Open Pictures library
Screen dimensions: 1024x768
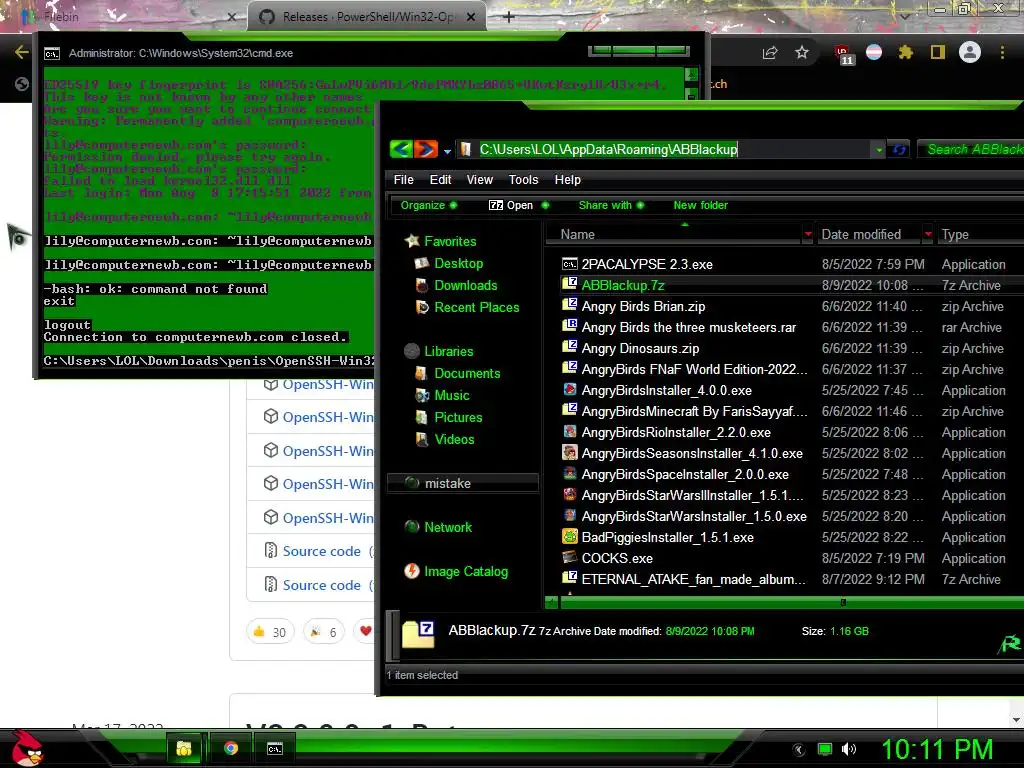(x=449, y=418)
